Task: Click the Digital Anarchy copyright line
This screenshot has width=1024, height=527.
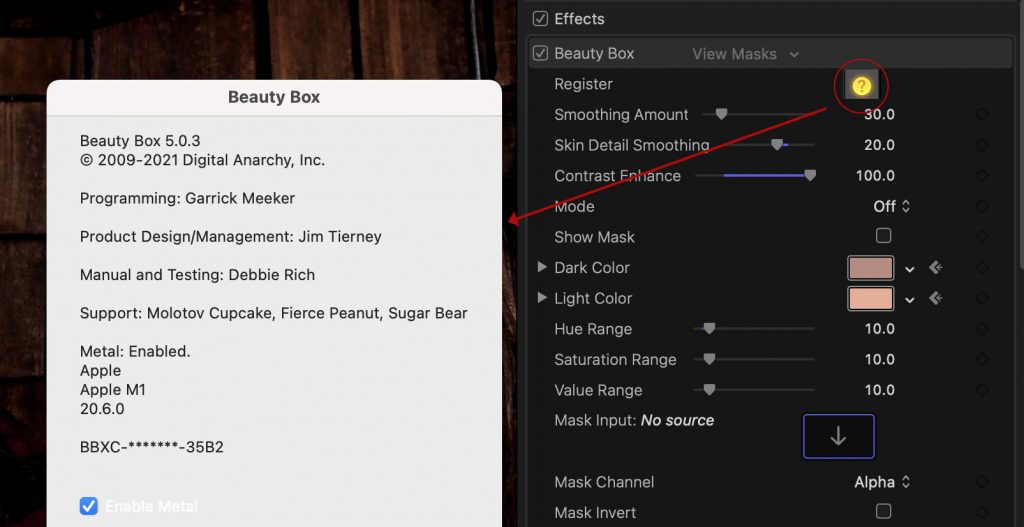Action: (202, 160)
